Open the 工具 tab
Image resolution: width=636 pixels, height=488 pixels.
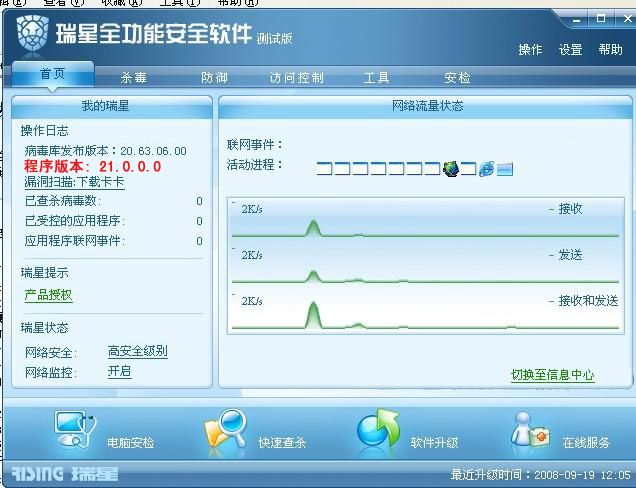coord(376,77)
